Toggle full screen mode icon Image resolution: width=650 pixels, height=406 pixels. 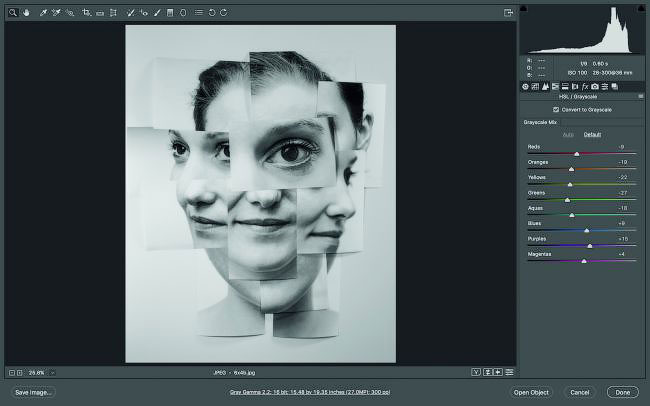(508, 13)
